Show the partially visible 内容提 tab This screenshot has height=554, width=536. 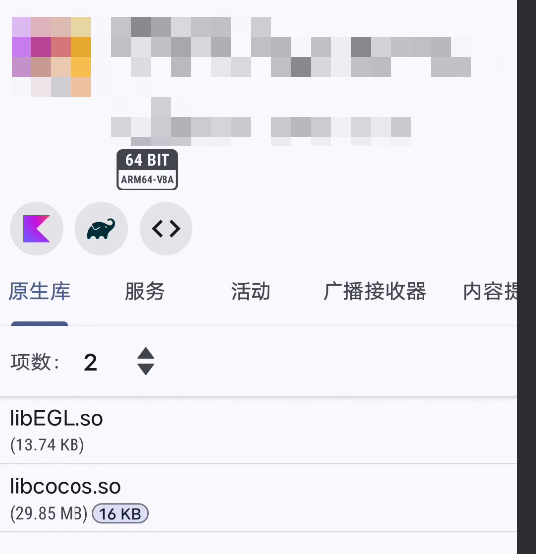[x=490, y=291]
